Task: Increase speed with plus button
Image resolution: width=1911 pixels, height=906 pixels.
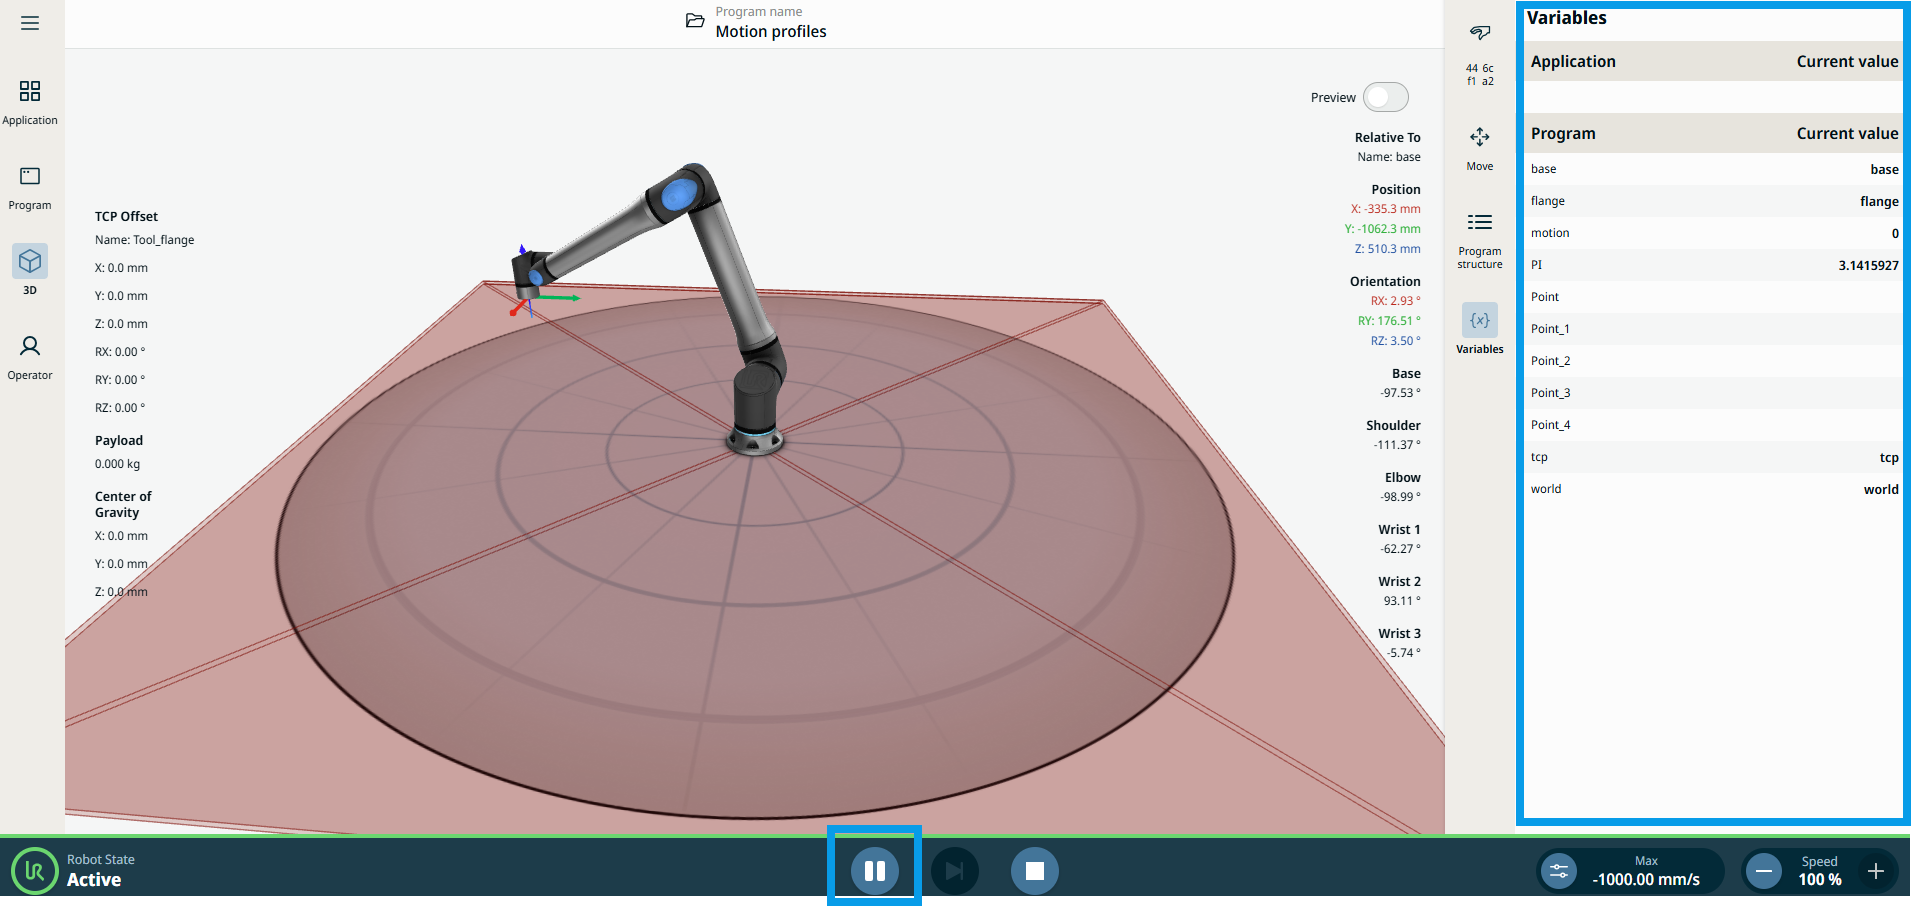Action: tap(1876, 871)
